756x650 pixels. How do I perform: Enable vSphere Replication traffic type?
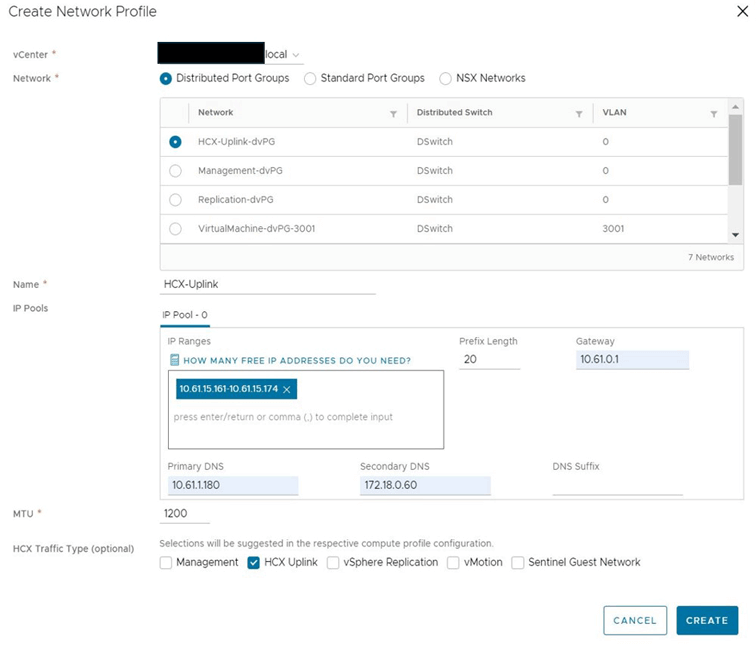(x=333, y=563)
